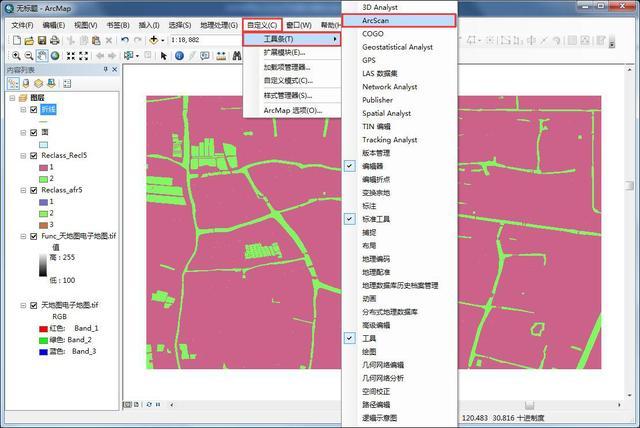The width and height of the screenshot is (640, 428).
Task: Click the pink class 1 swatch under Reclass_Recl5
Action: (x=43, y=168)
